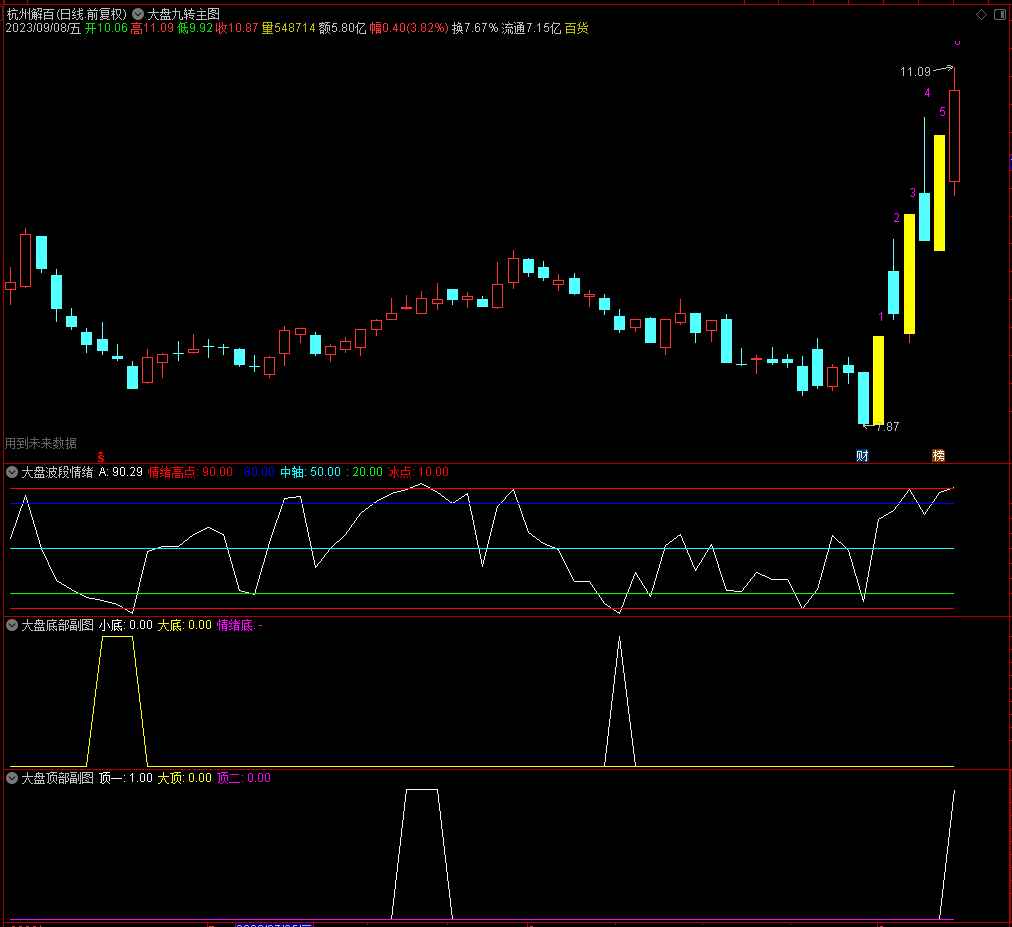Click the date text 2023/09/08/五
The image size is (1012, 927).
(x=43, y=28)
